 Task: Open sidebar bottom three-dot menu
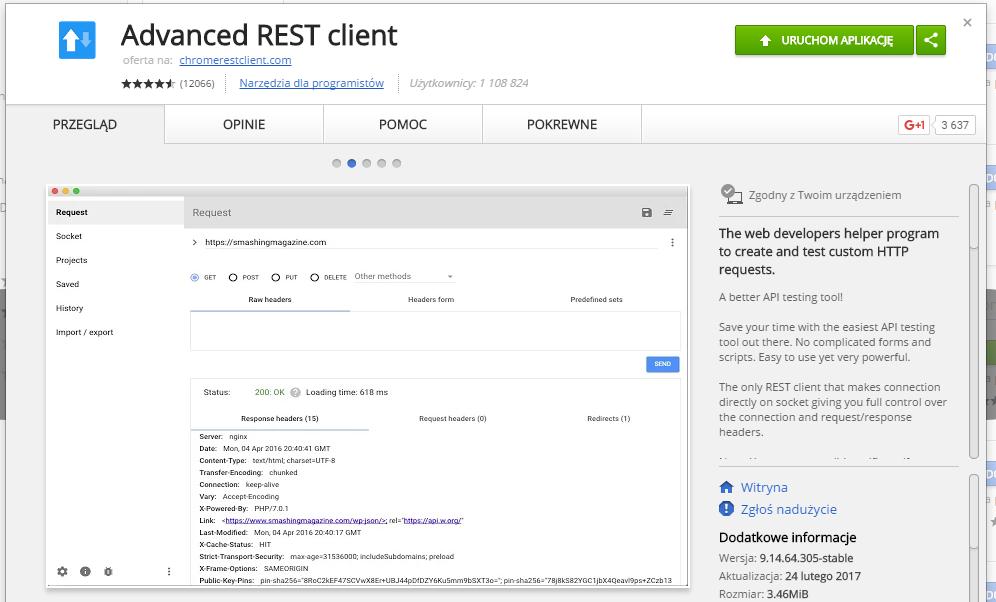[x=169, y=572]
